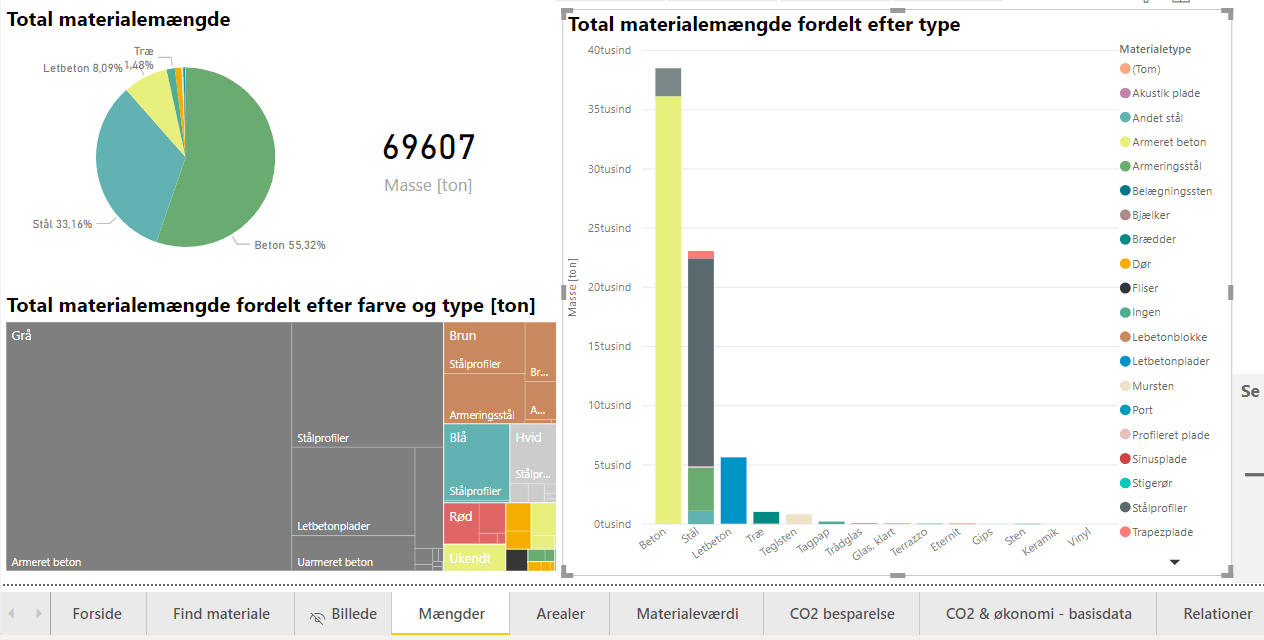Screen dimensions: 1264x640
Task: Click the left page navigation arrow
Action: pos(11,613)
